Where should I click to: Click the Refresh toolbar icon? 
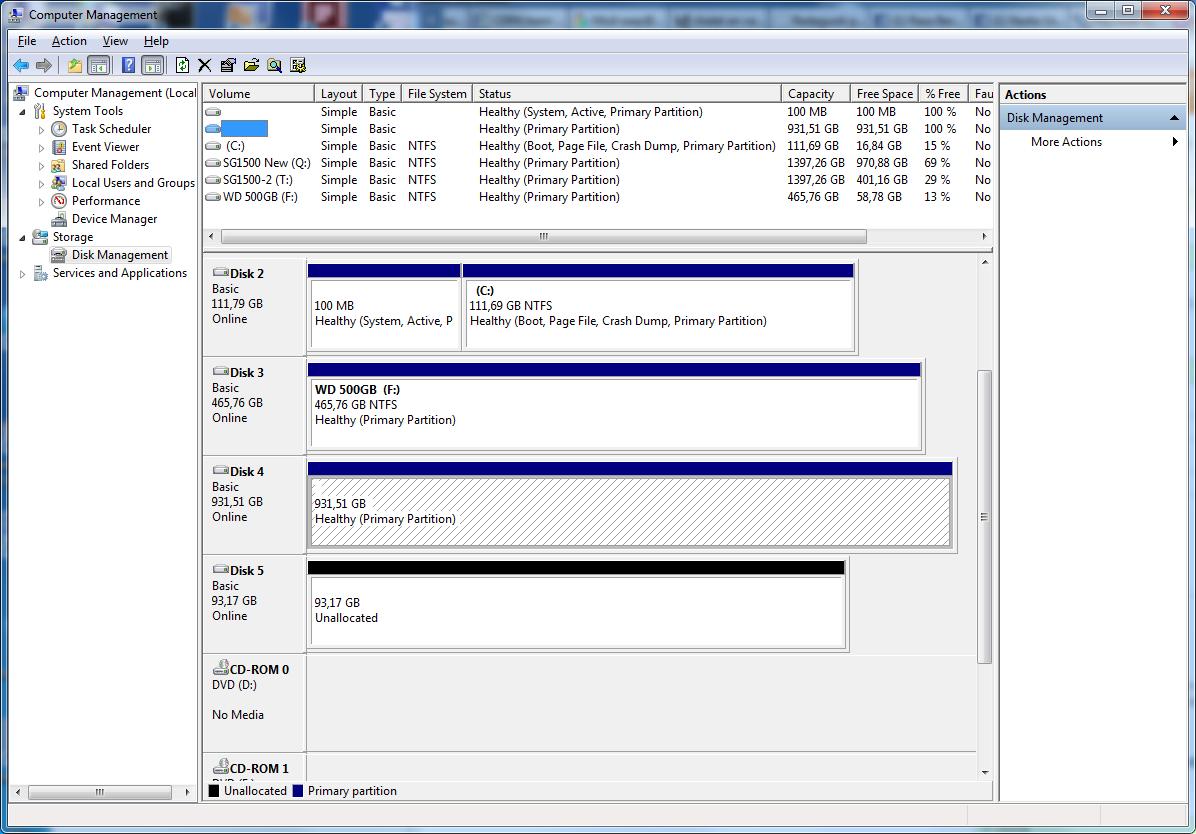coord(182,66)
